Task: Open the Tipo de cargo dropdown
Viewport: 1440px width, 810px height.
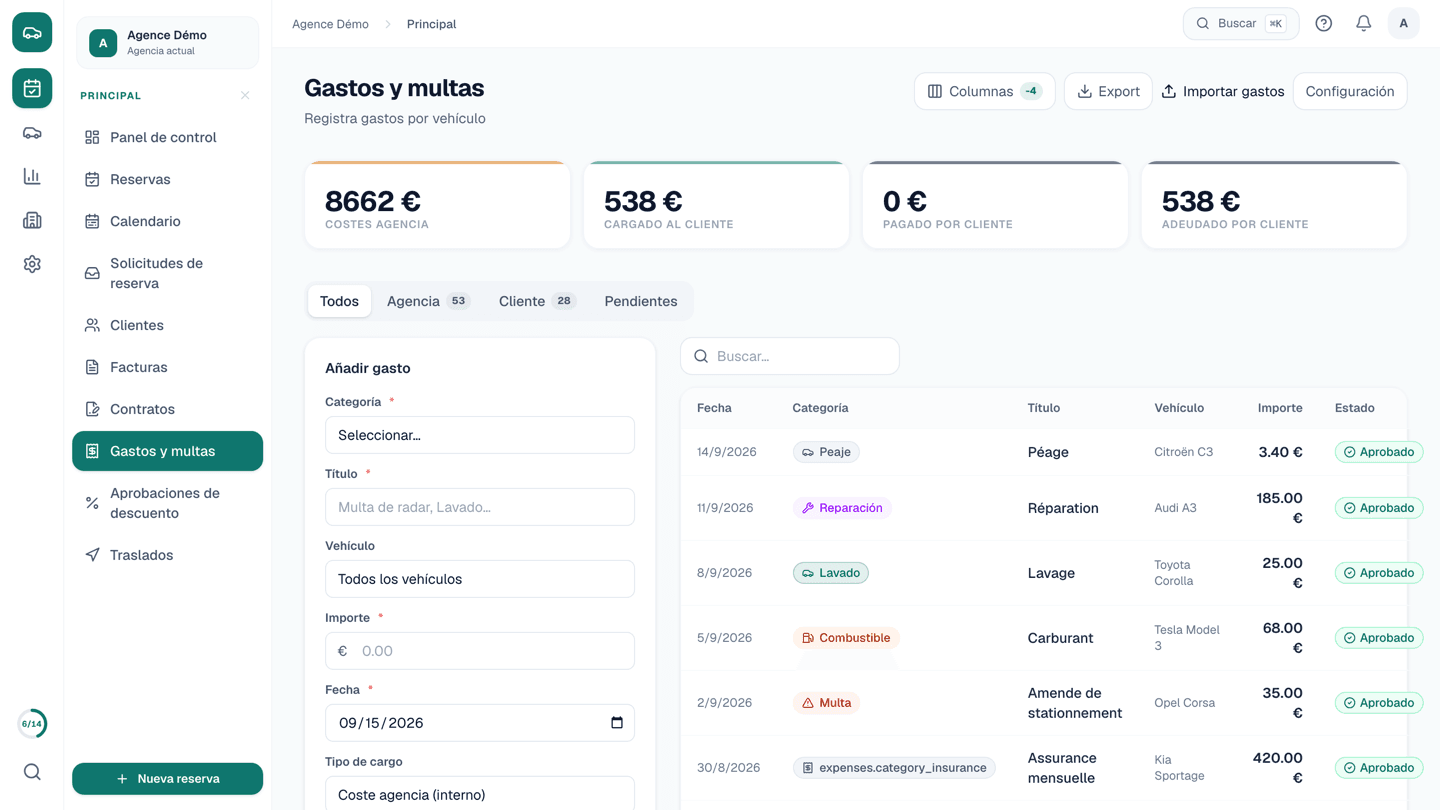Action: pos(480,794)
